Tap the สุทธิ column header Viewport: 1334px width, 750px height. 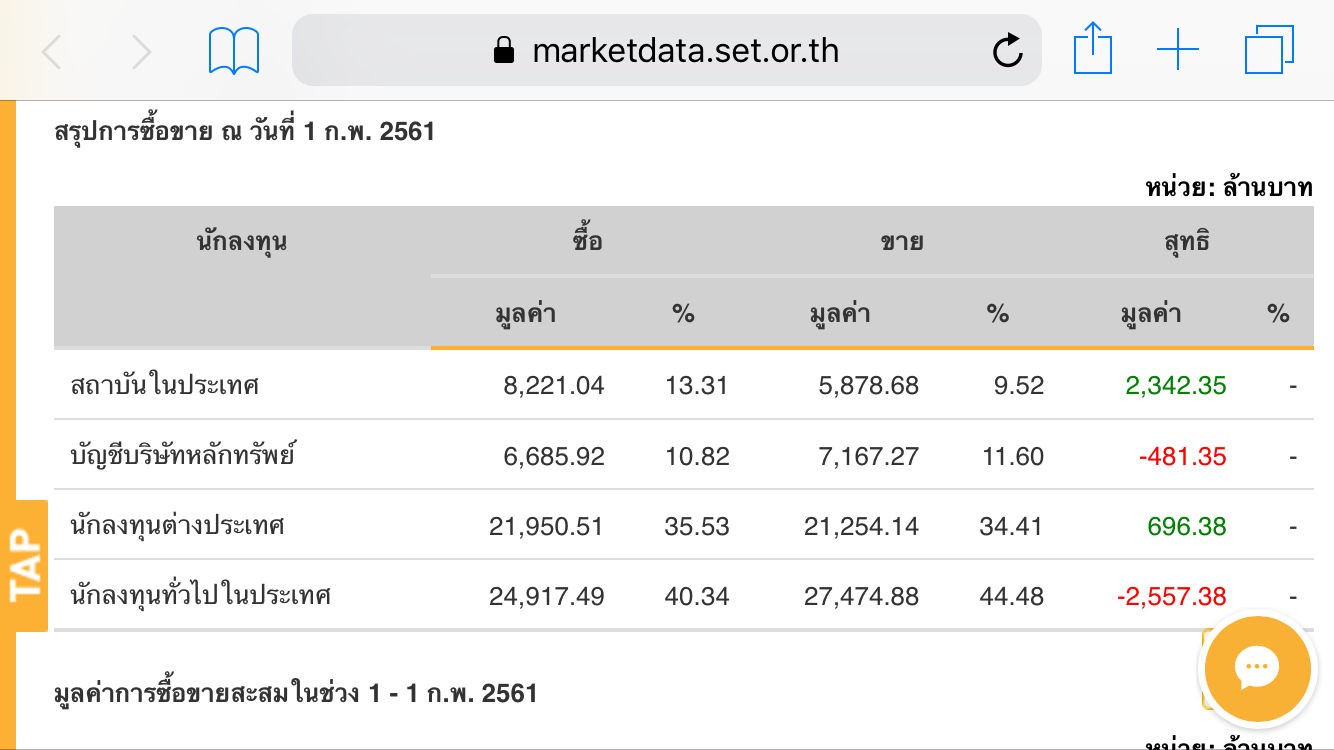(x=1187, y=241)
